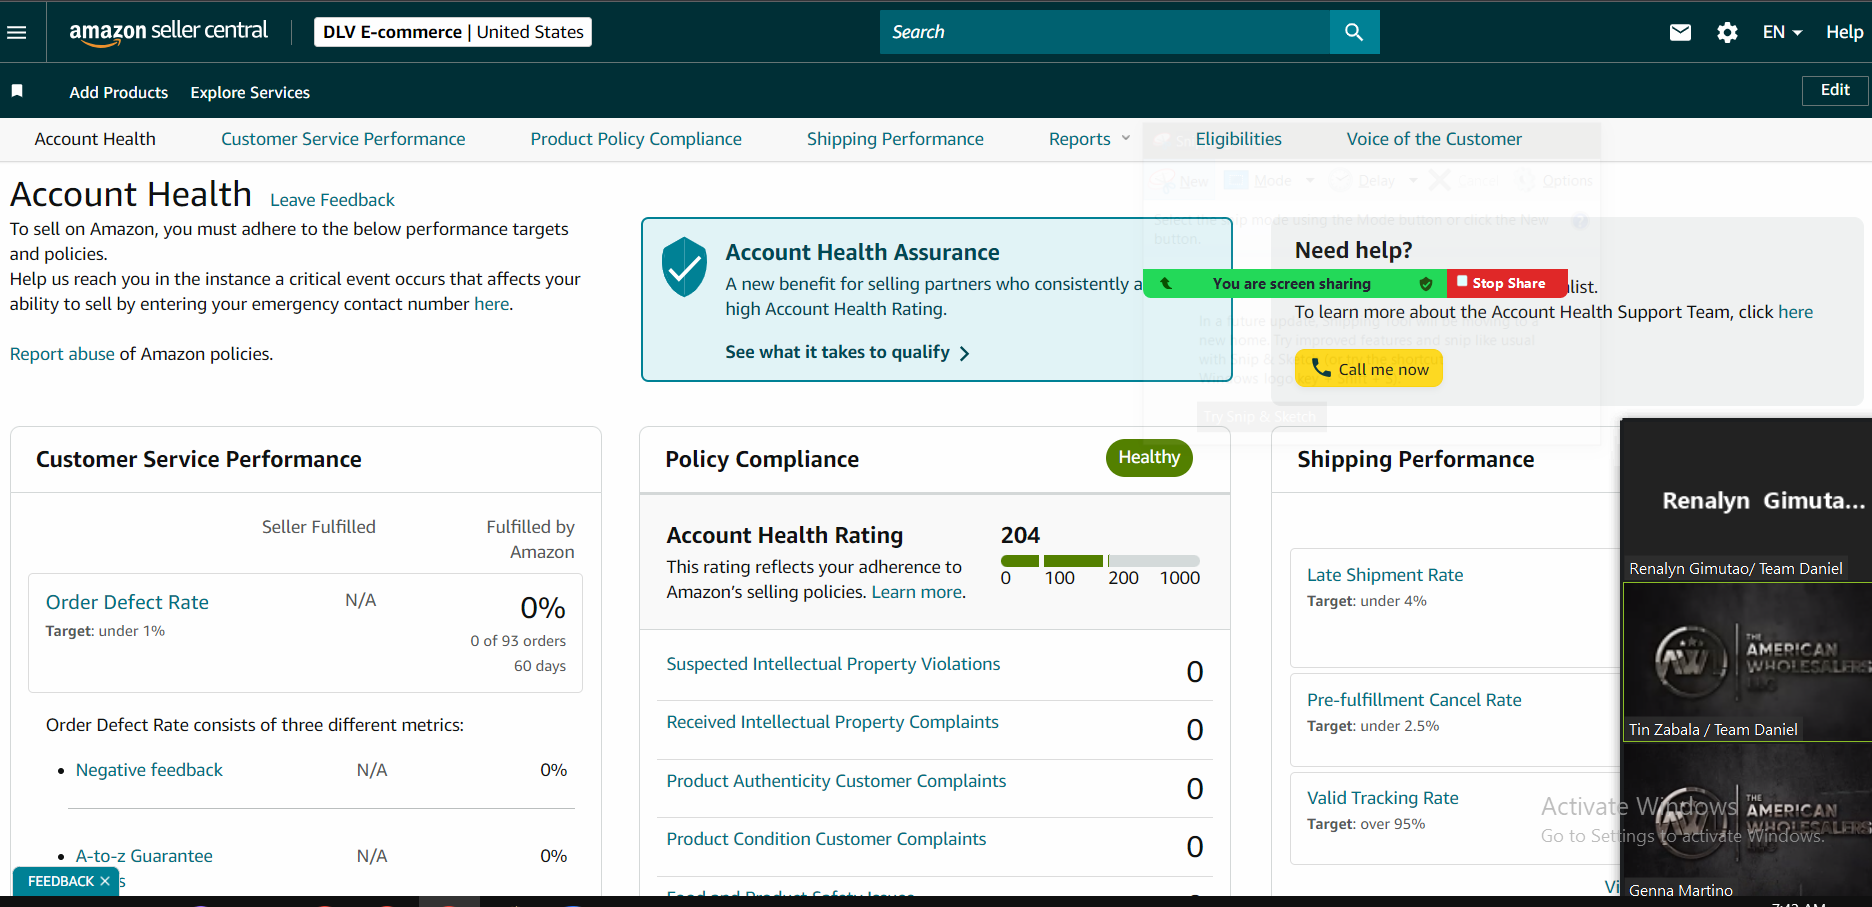Click the search magnifier button
Screen dimensions: 1872x907
pos(1354,32)
